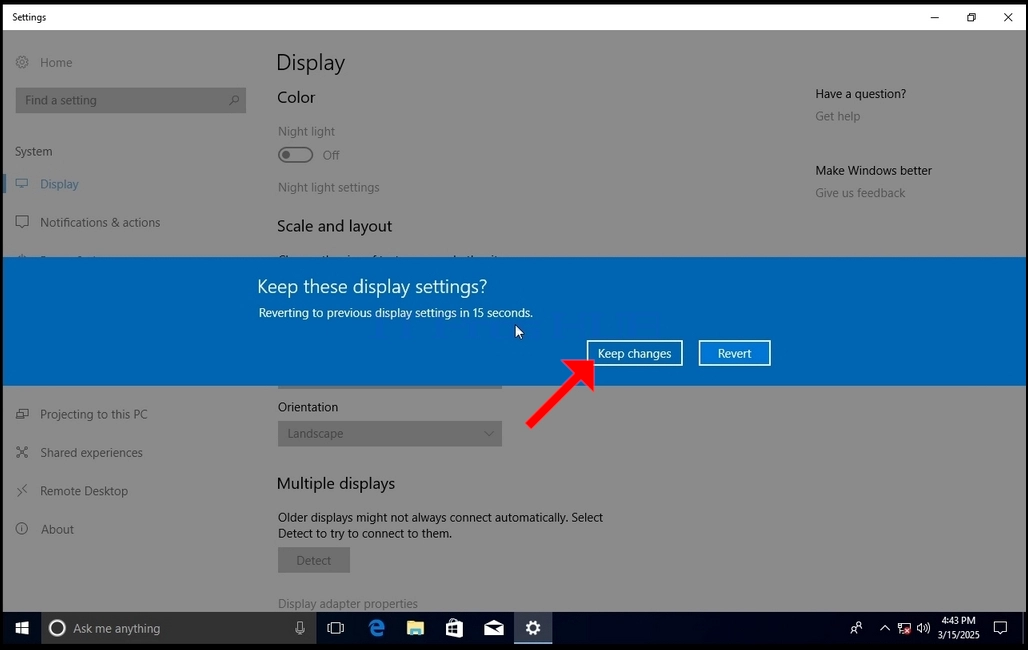Click the "Make Windows better" heading
Viewport: 1028px width, 650px height.
coord(873,171)
